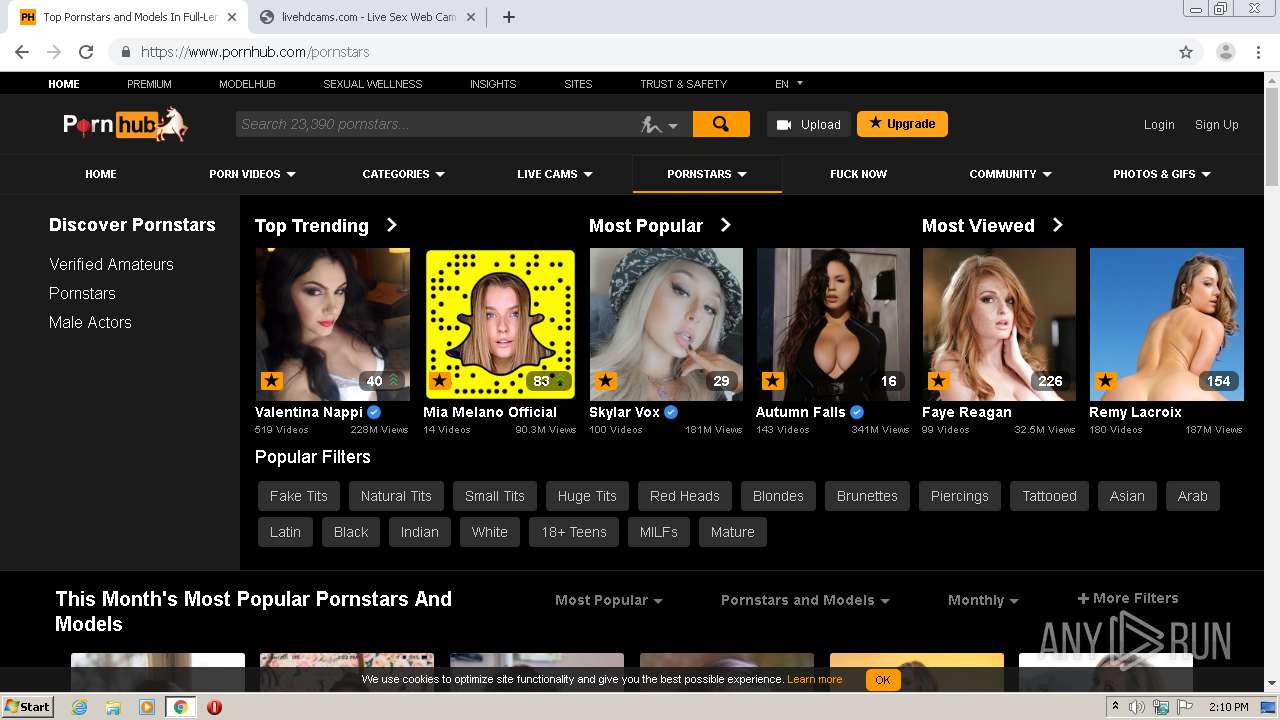This screenshot has width=1280, height=720.
Task: Open PREMIUM in the top bar
Action: coord(149,84)
